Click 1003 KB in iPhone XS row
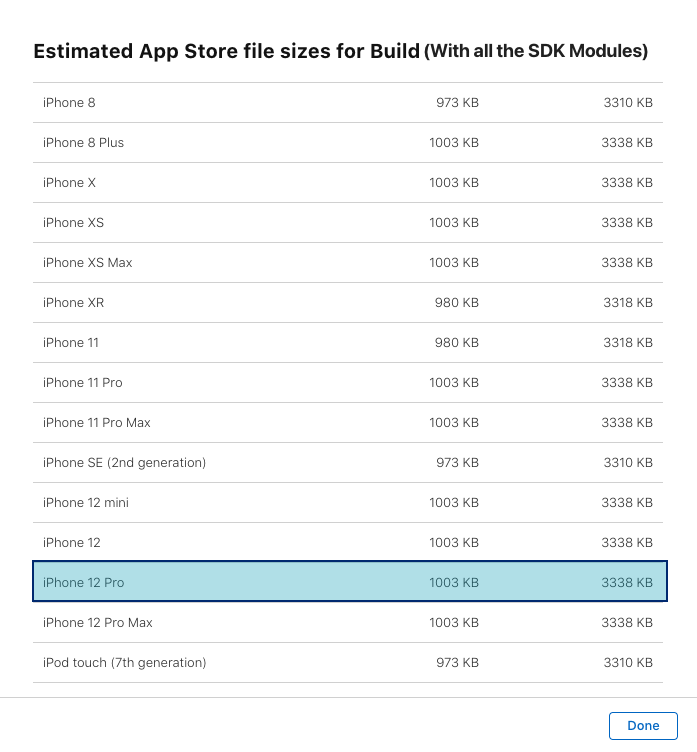 coord(454,223)
